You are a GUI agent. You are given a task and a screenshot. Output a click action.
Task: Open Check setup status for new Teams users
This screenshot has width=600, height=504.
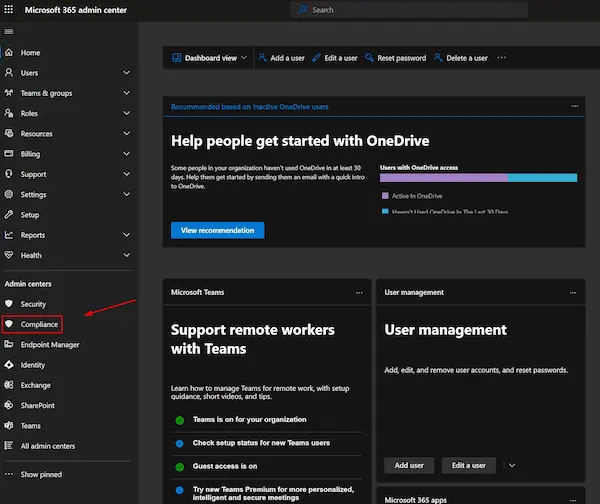[261, 443]
